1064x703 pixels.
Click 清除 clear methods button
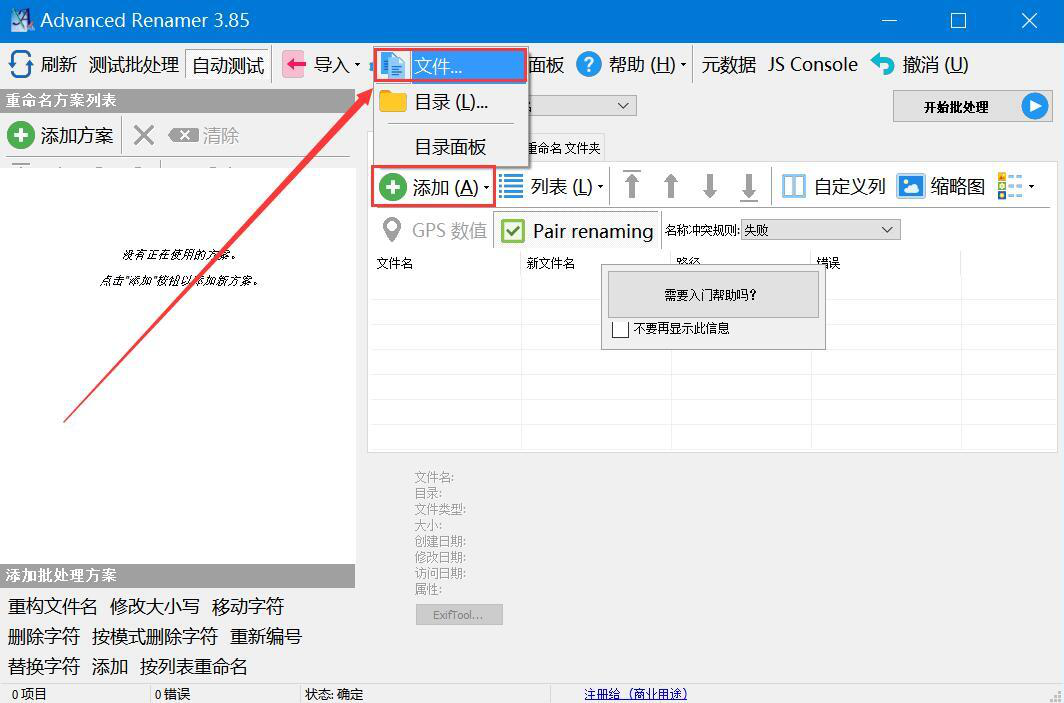[x=204, y=135]
